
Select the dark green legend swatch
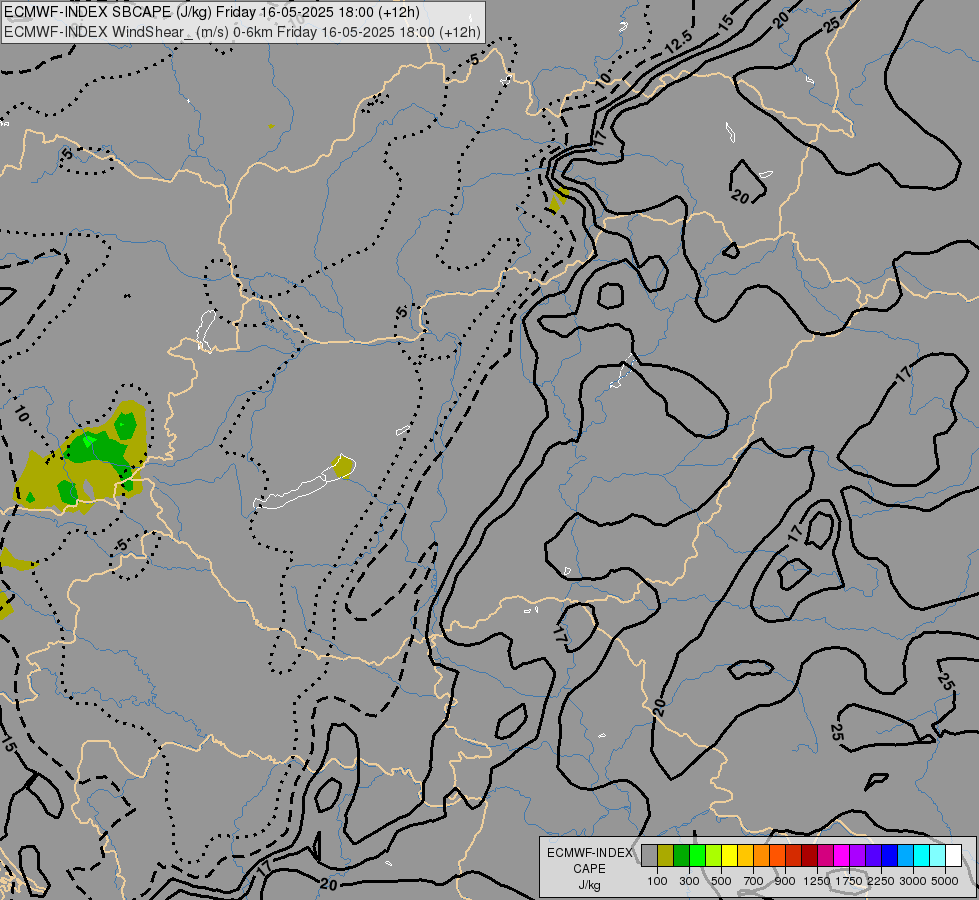coord(682,855)
